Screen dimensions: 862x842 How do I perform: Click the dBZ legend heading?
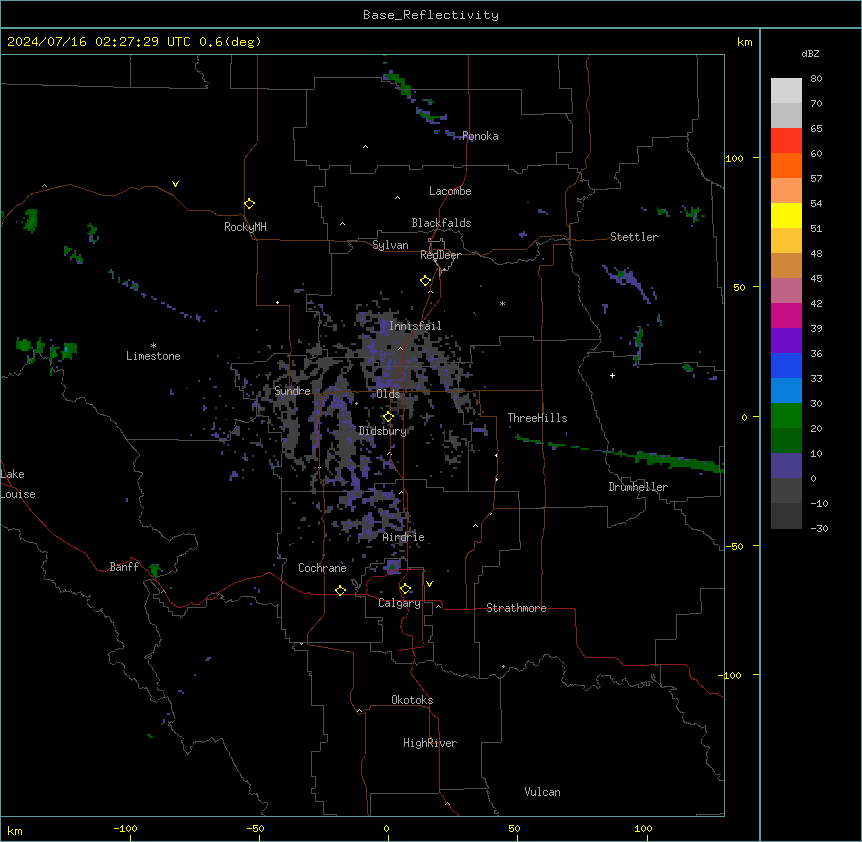[810, 54]
